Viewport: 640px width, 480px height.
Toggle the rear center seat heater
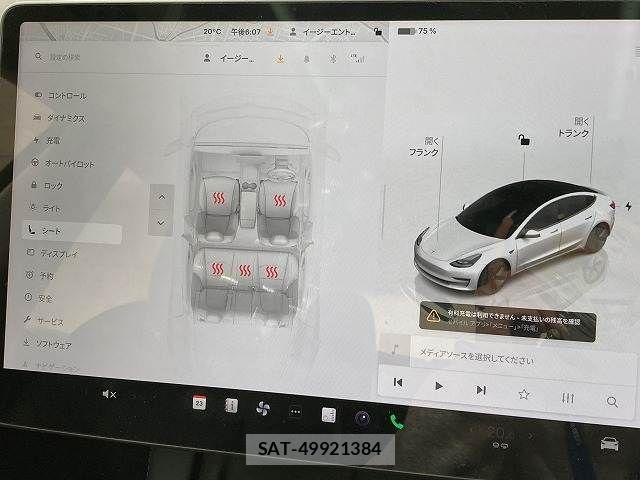[244, 271]
